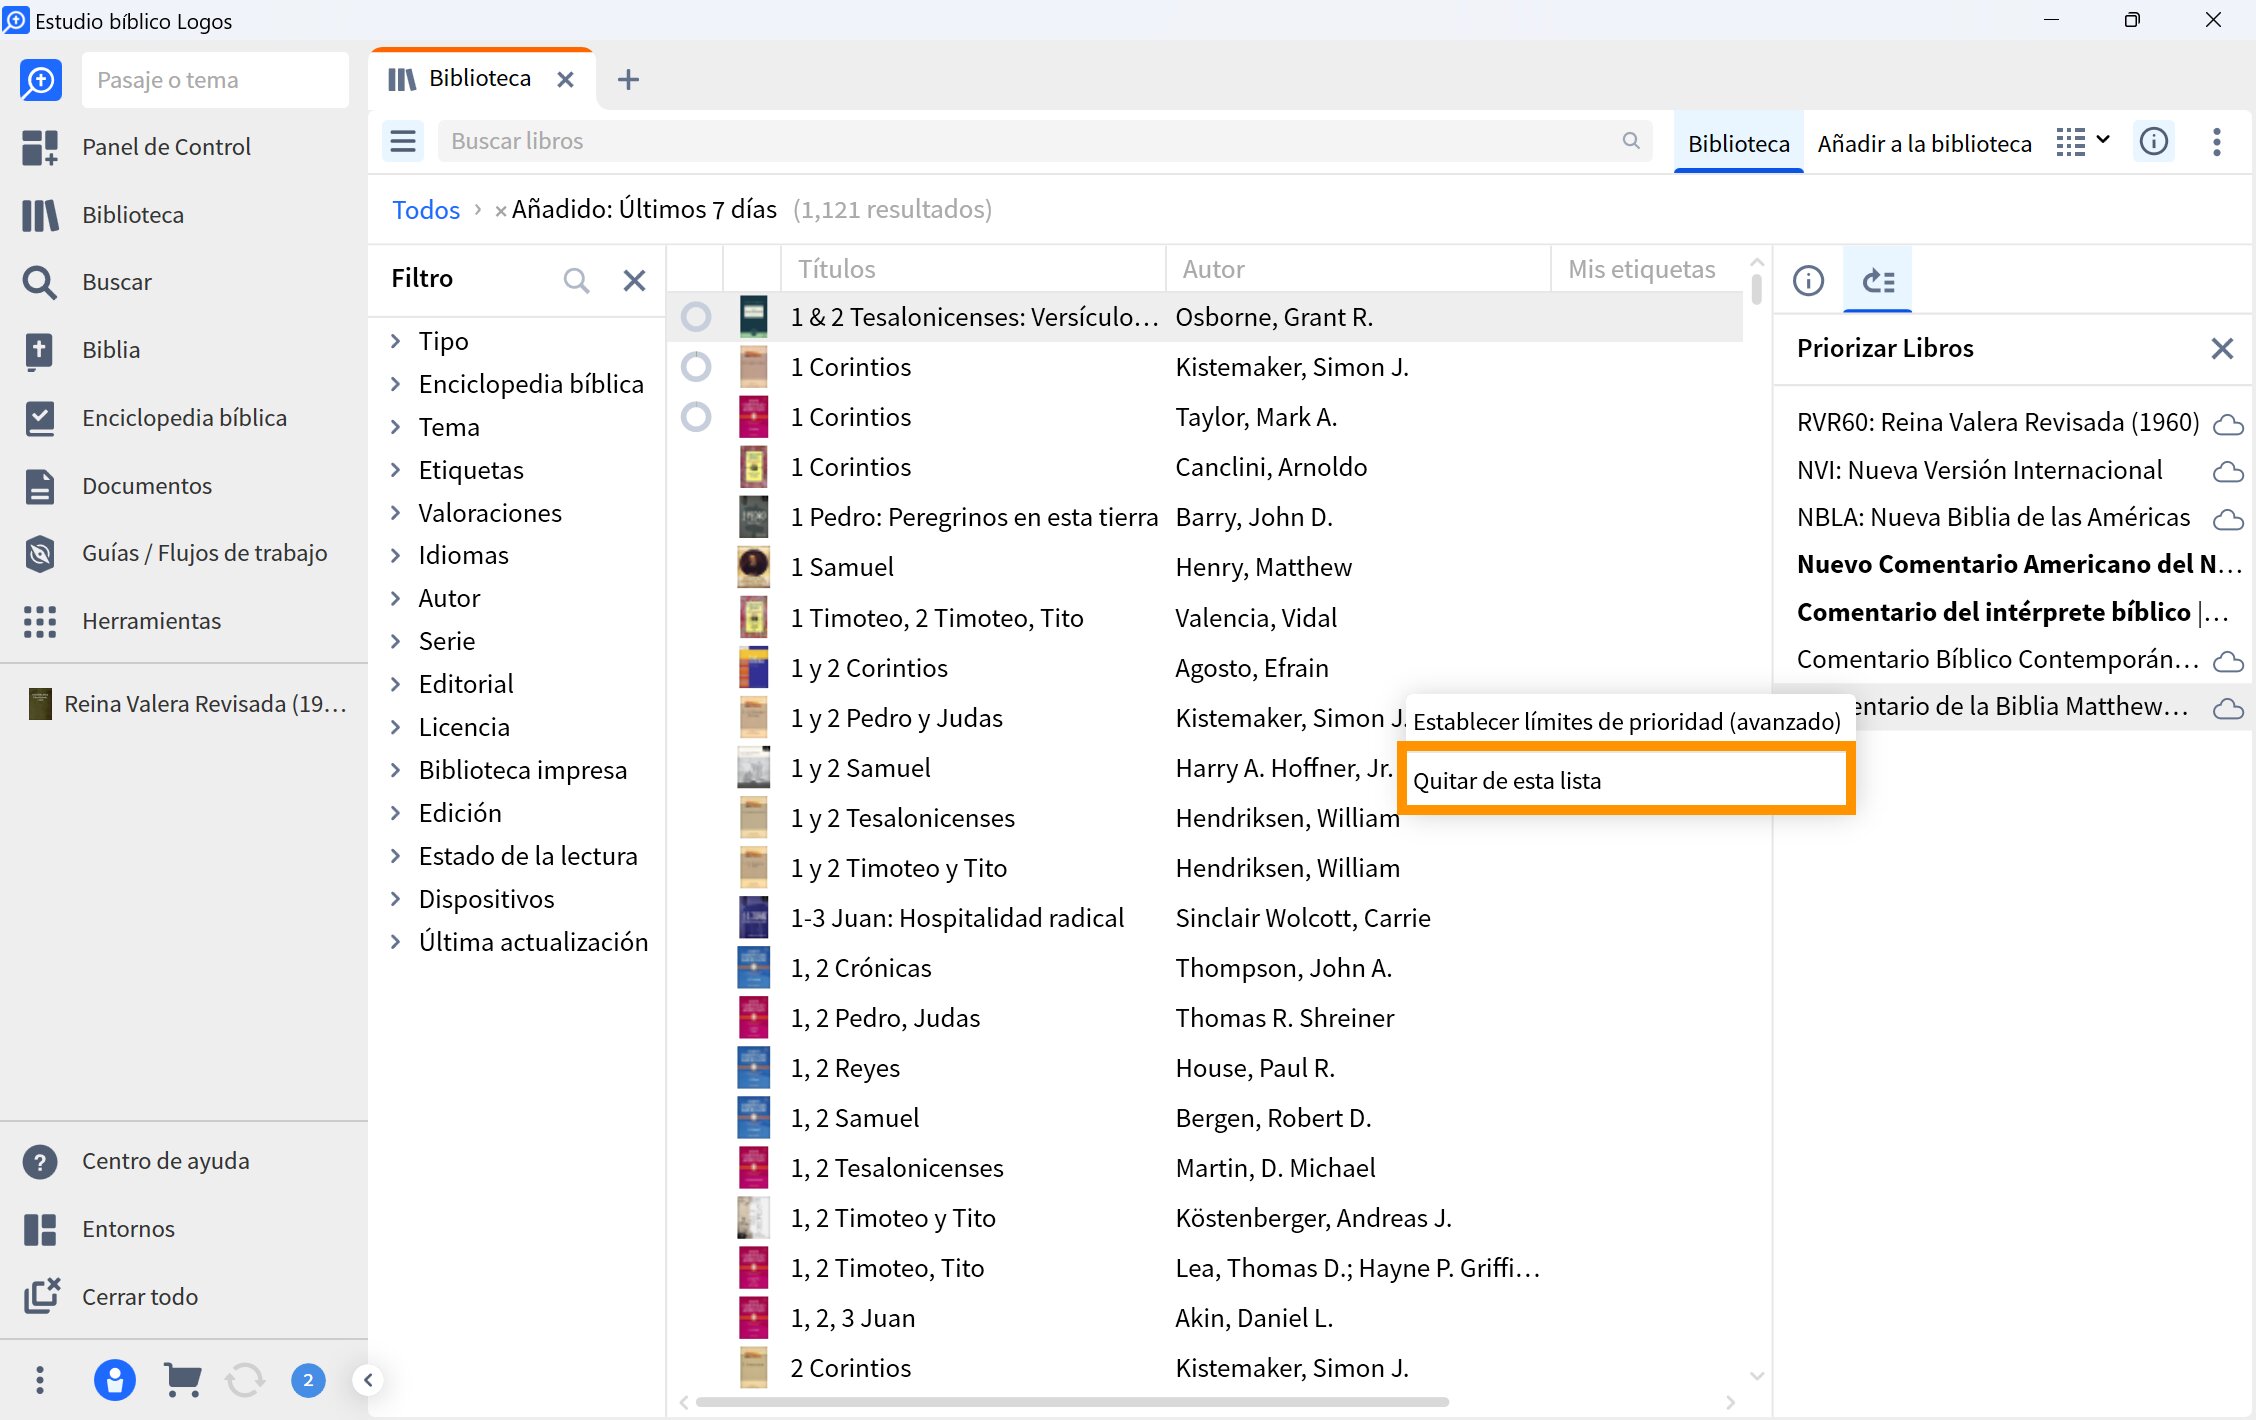Expand the Tipo filter
2256x1420 pixels.
pos(396,341)
